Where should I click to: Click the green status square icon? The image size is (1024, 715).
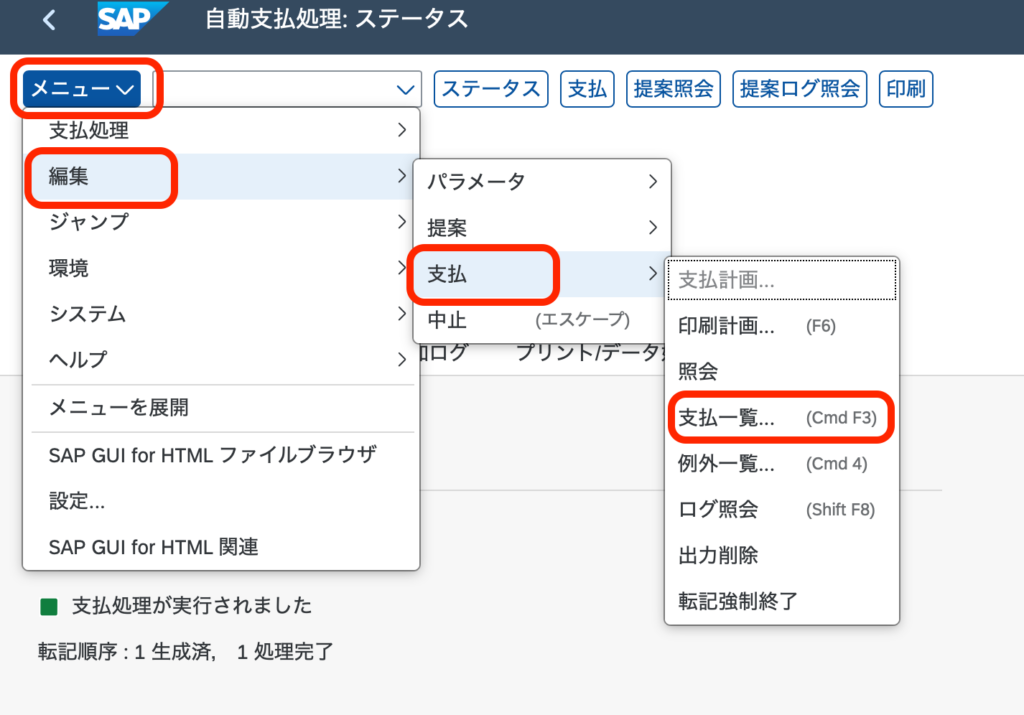click(49, 607)
